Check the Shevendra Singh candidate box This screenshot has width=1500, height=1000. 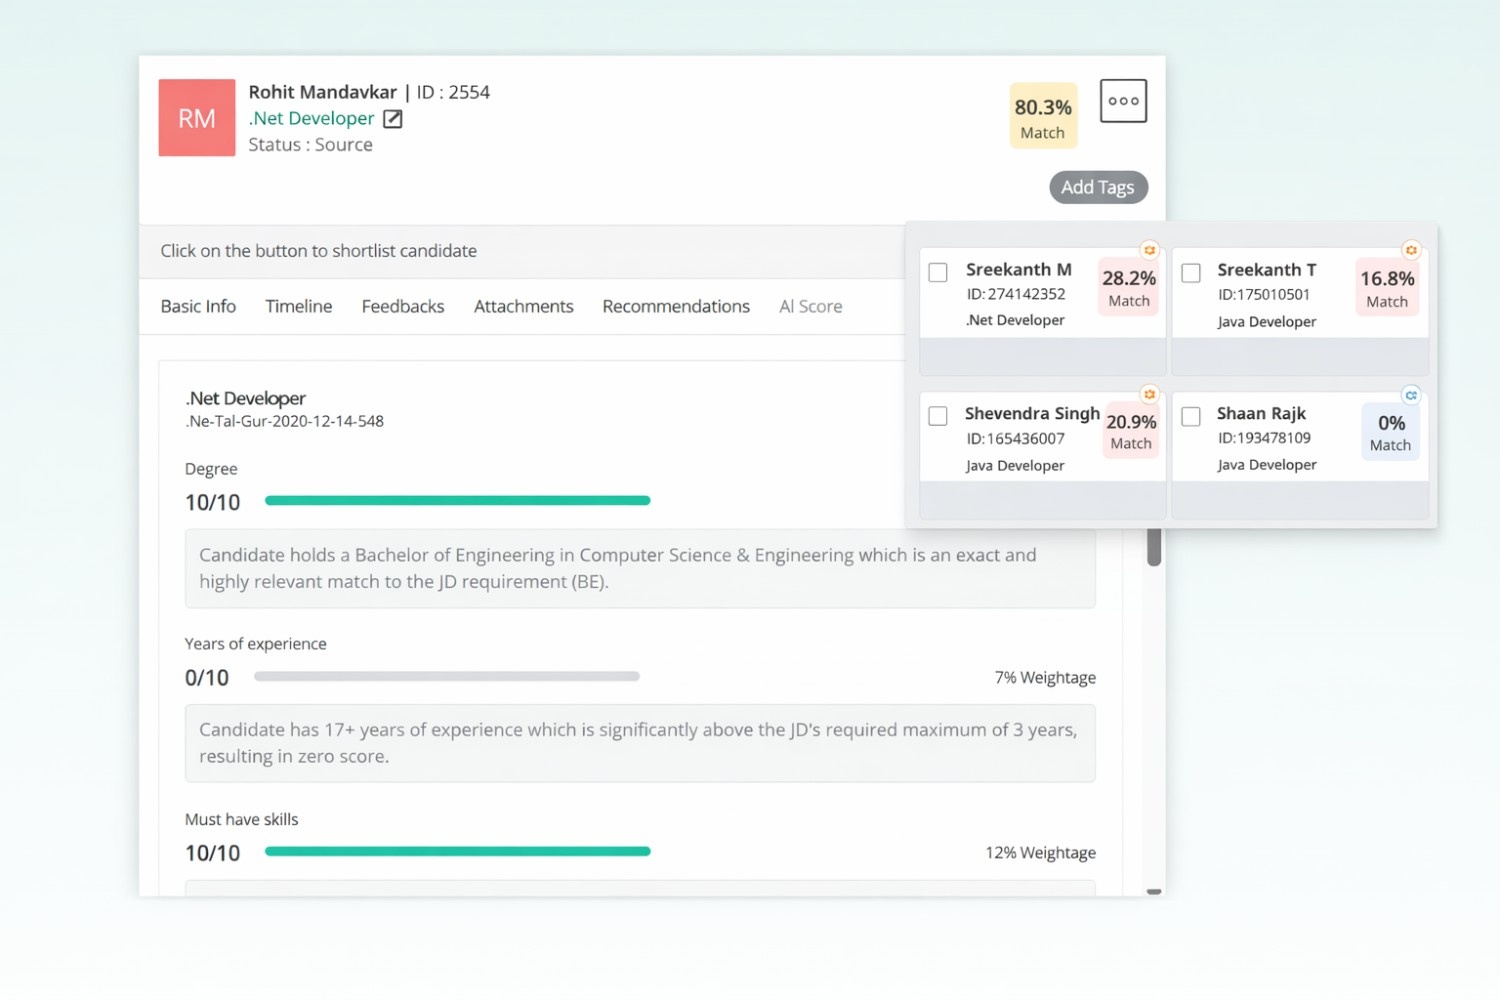938,416
